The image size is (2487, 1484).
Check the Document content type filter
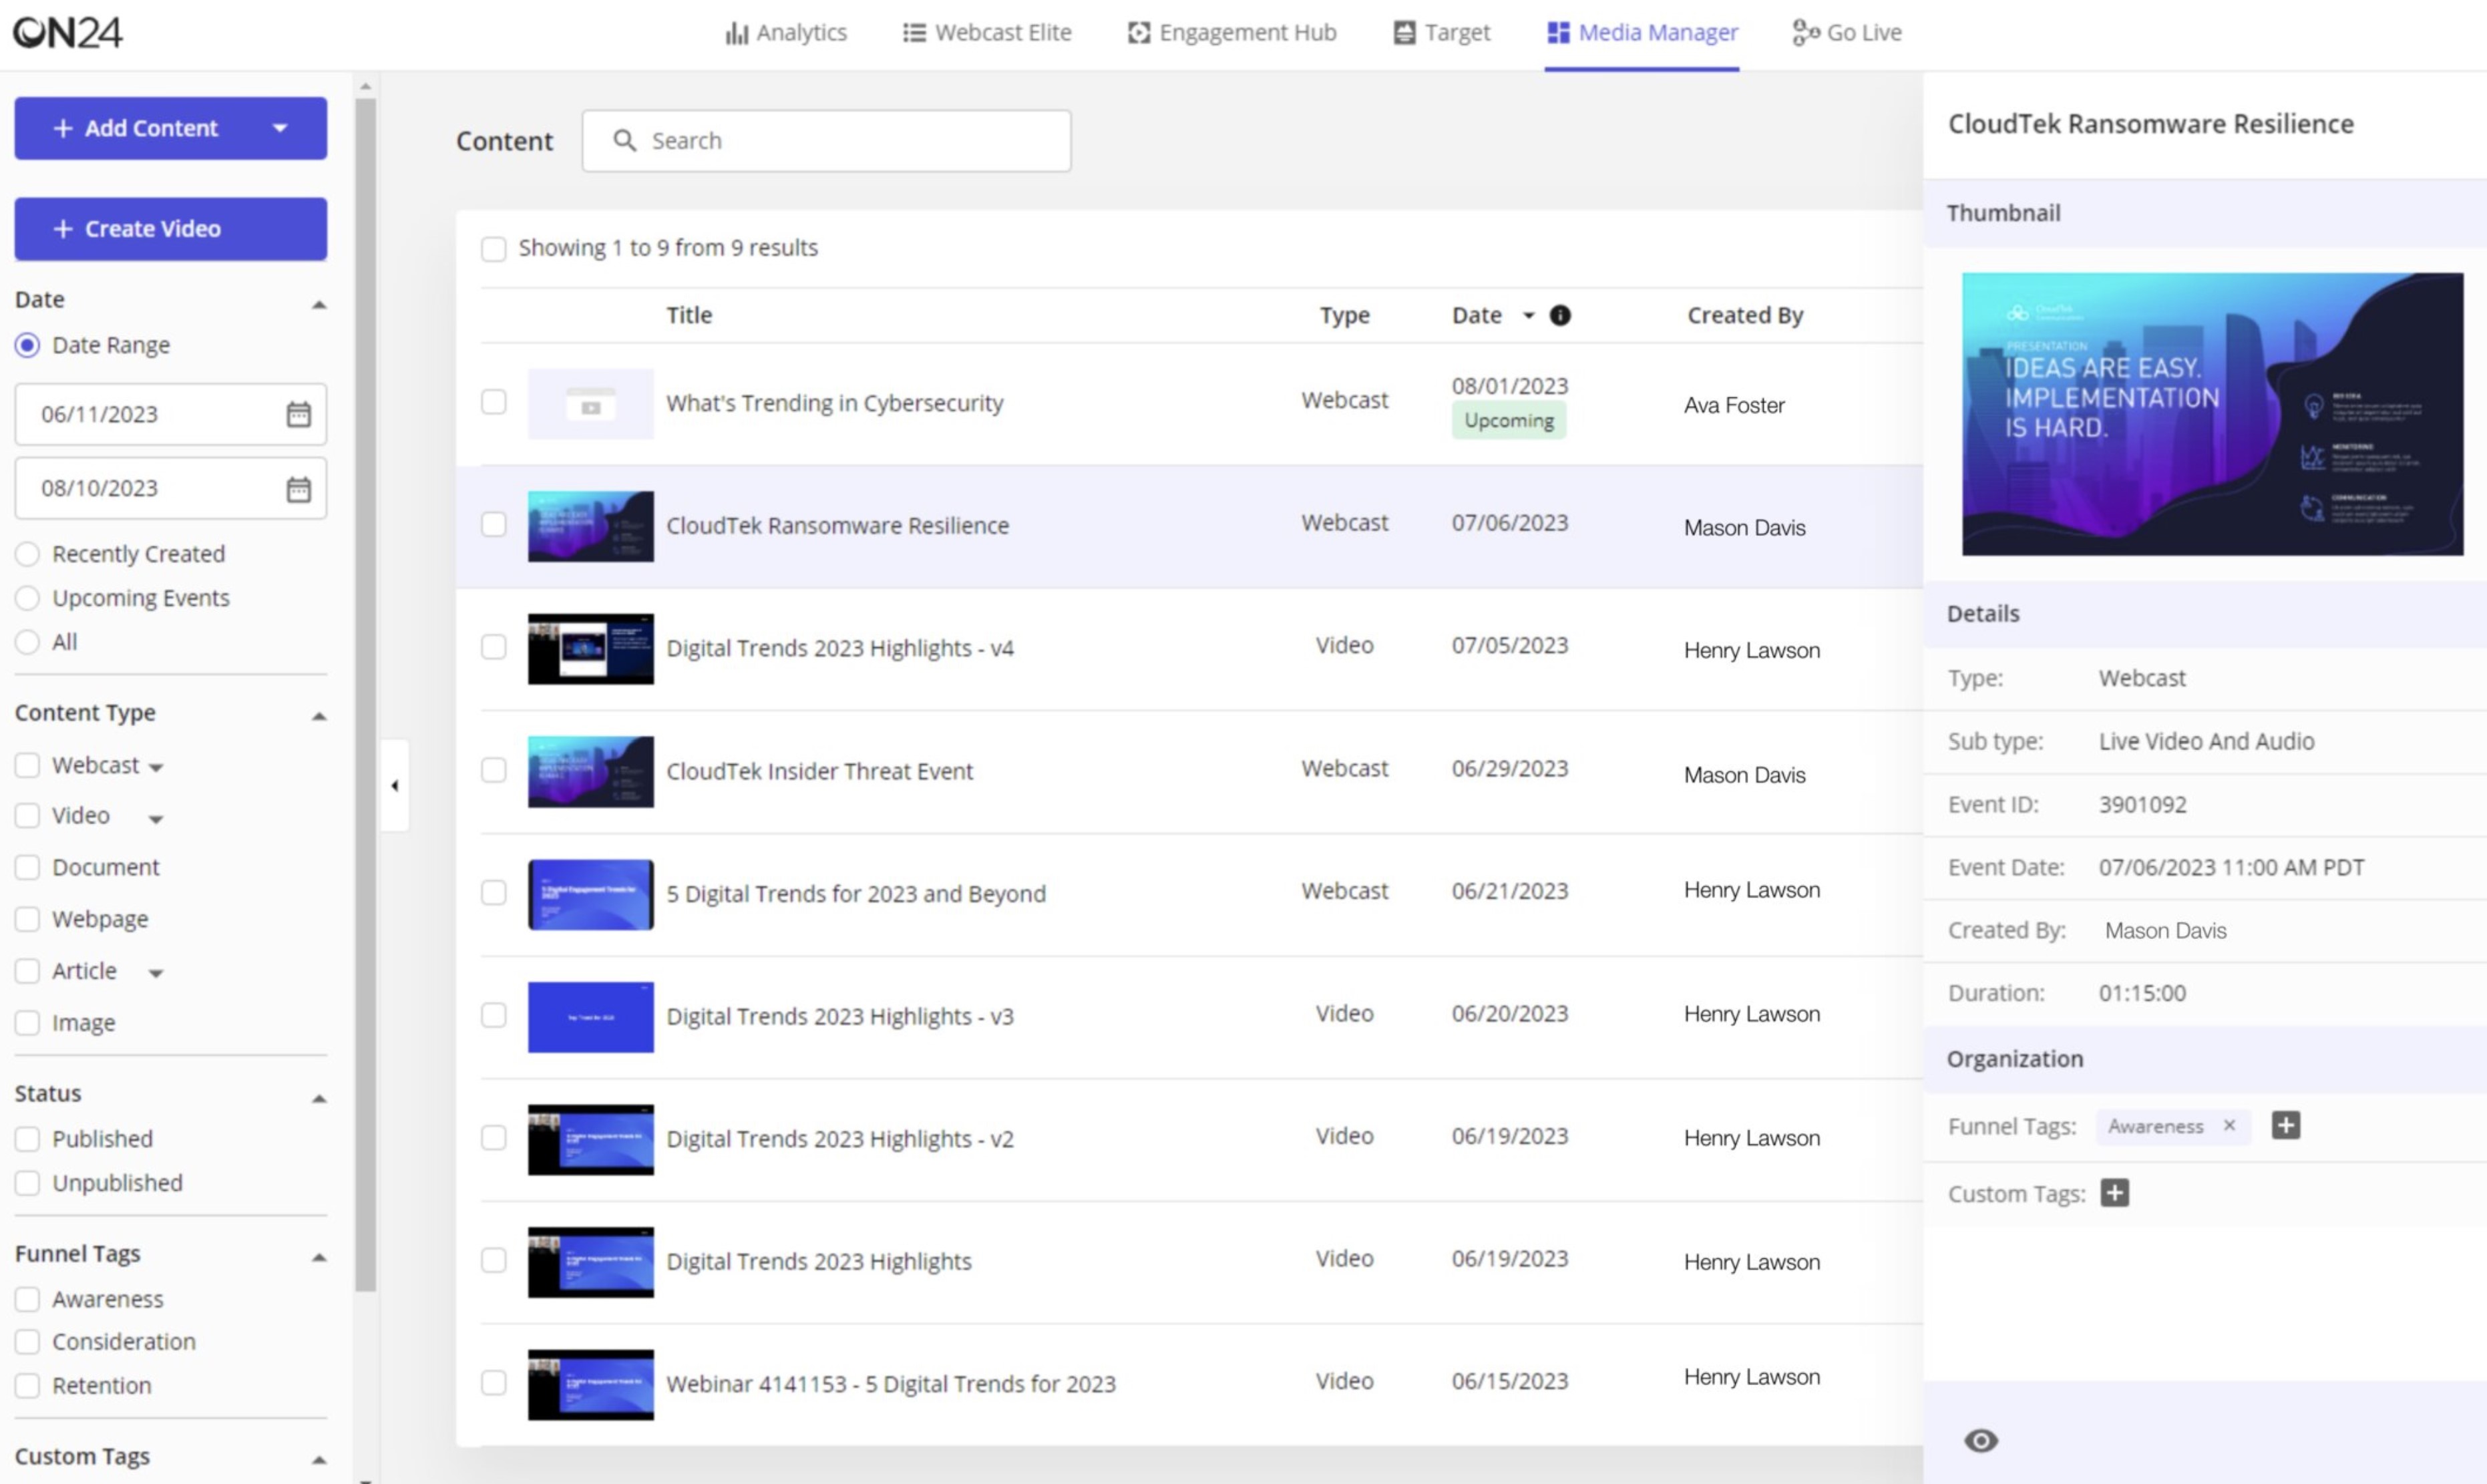click(x=27, y=867)
